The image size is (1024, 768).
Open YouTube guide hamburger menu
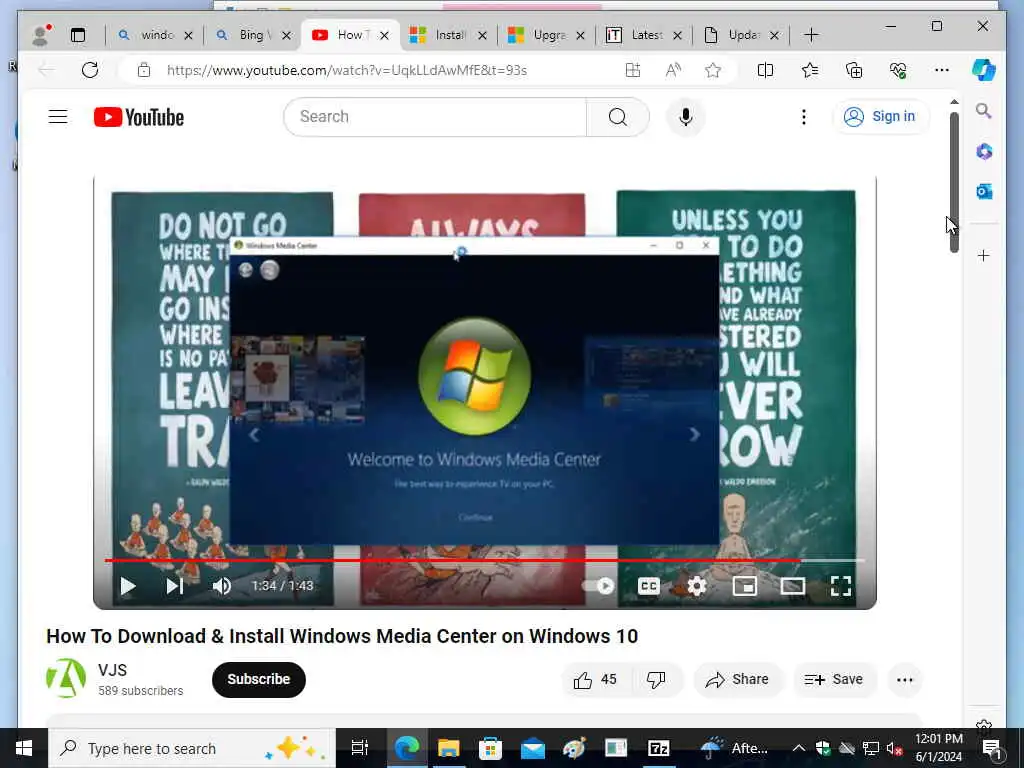[58, 117]
